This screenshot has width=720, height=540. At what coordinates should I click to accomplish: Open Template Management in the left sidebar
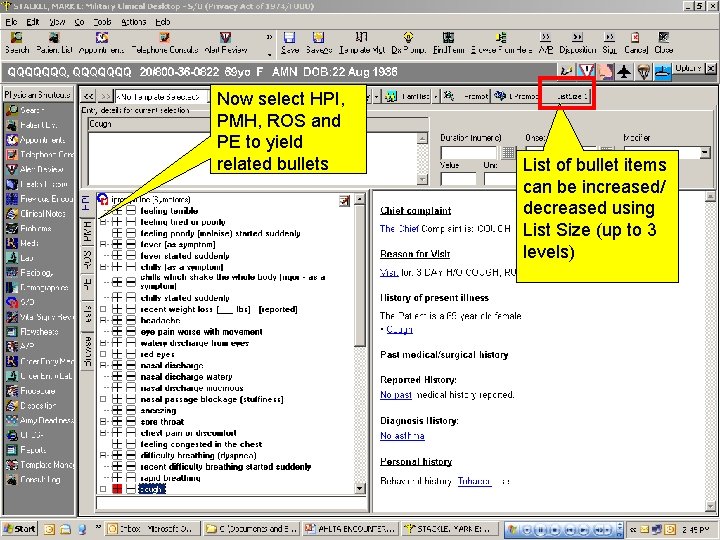pos(39,465)
